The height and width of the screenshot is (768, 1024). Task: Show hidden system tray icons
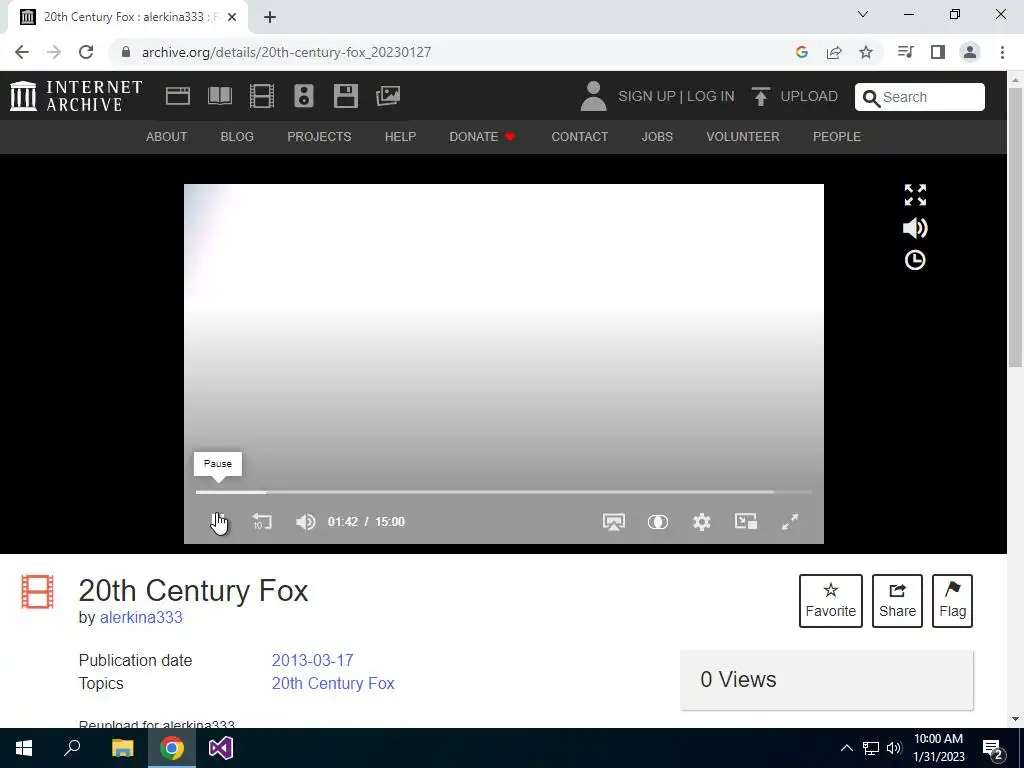[846, 748]
